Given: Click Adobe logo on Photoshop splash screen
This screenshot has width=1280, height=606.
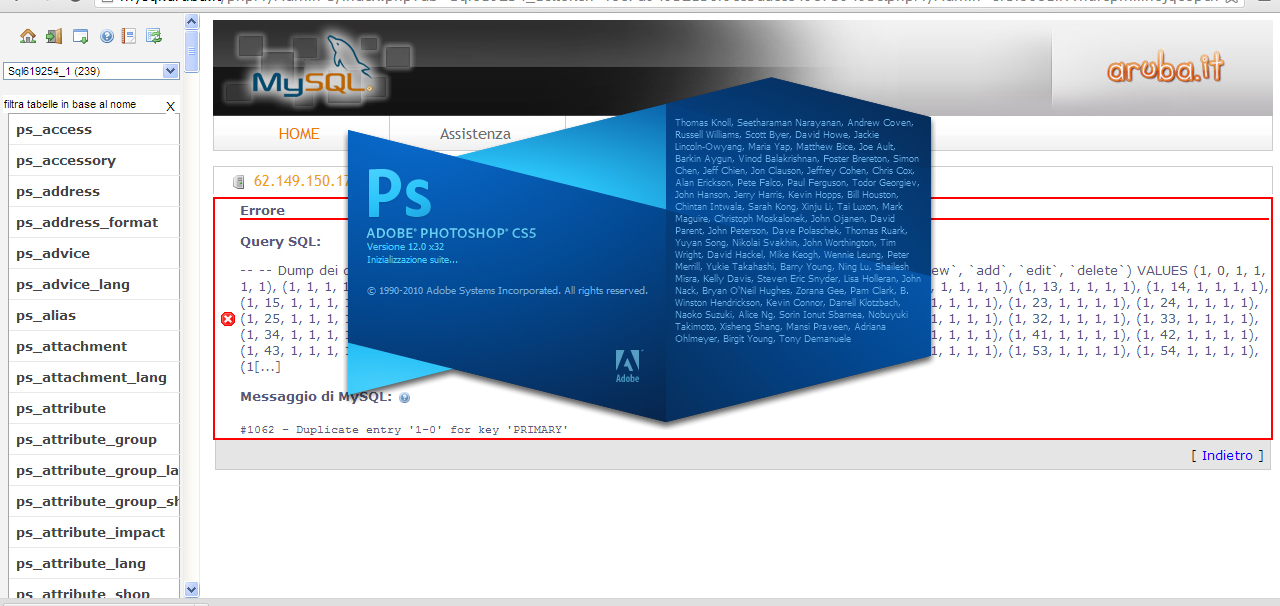Looking at the screenshot, I should coord(627,365).
